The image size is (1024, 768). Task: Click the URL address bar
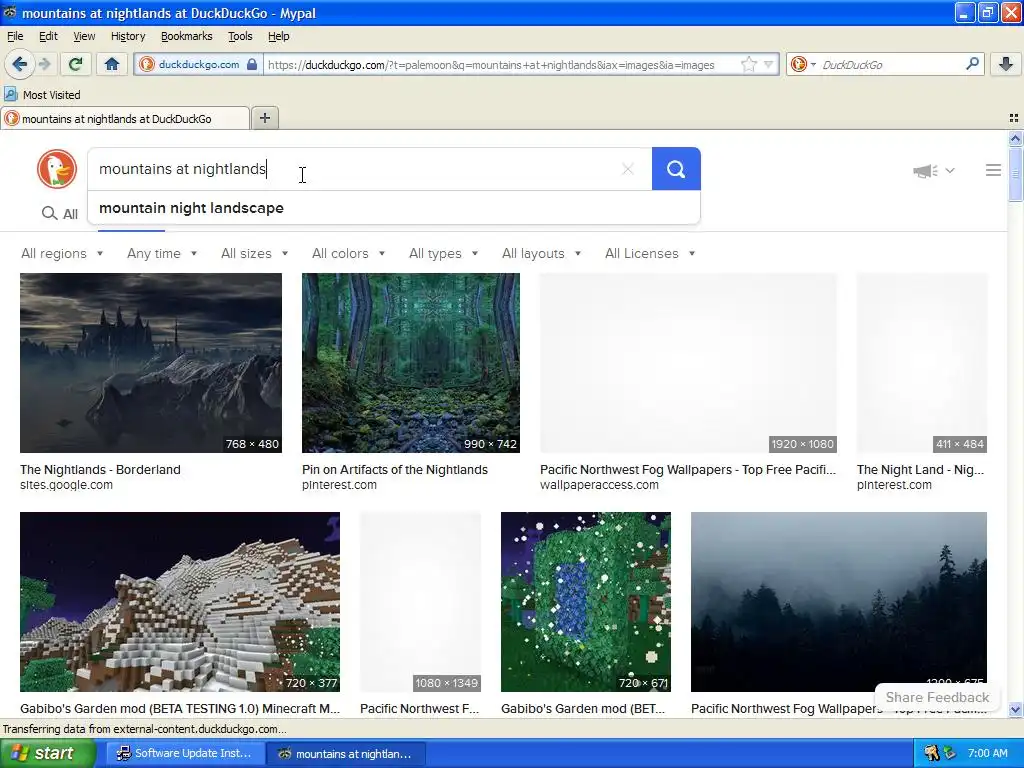pos(501,65)
